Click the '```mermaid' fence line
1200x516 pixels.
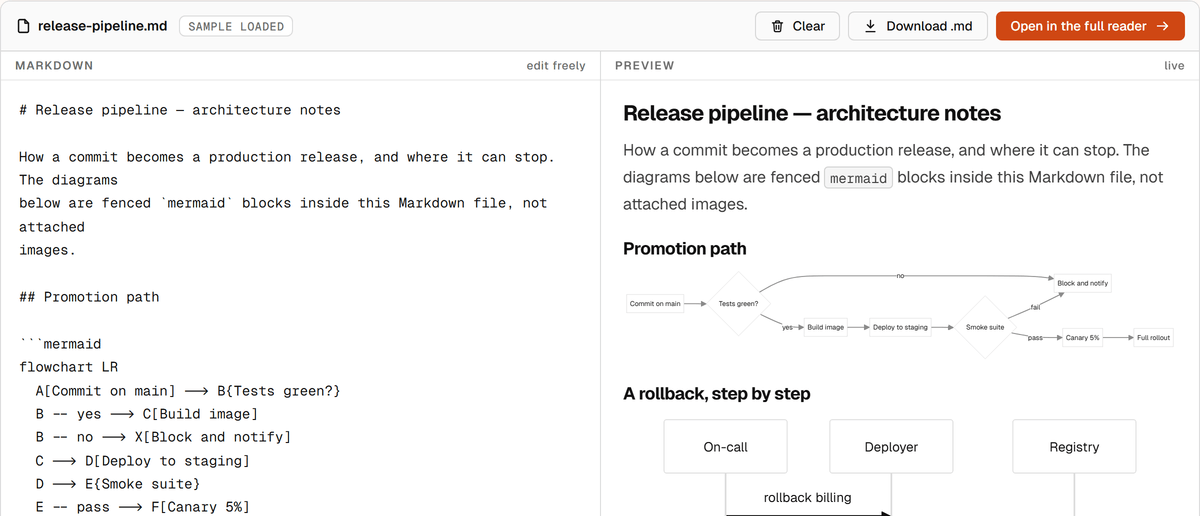pyautogui.click(x=60, y=344)
